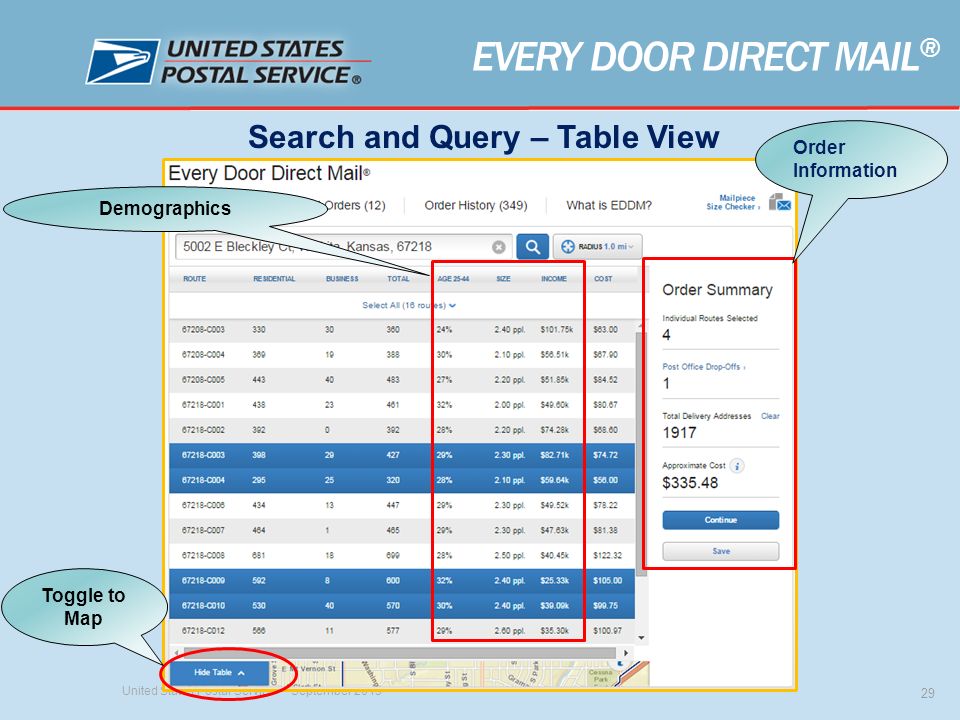Image resolution: width=960 pixels, height=720 pixels.
Task: Clear the address field with X icon
Action: [x=499, y=247]
